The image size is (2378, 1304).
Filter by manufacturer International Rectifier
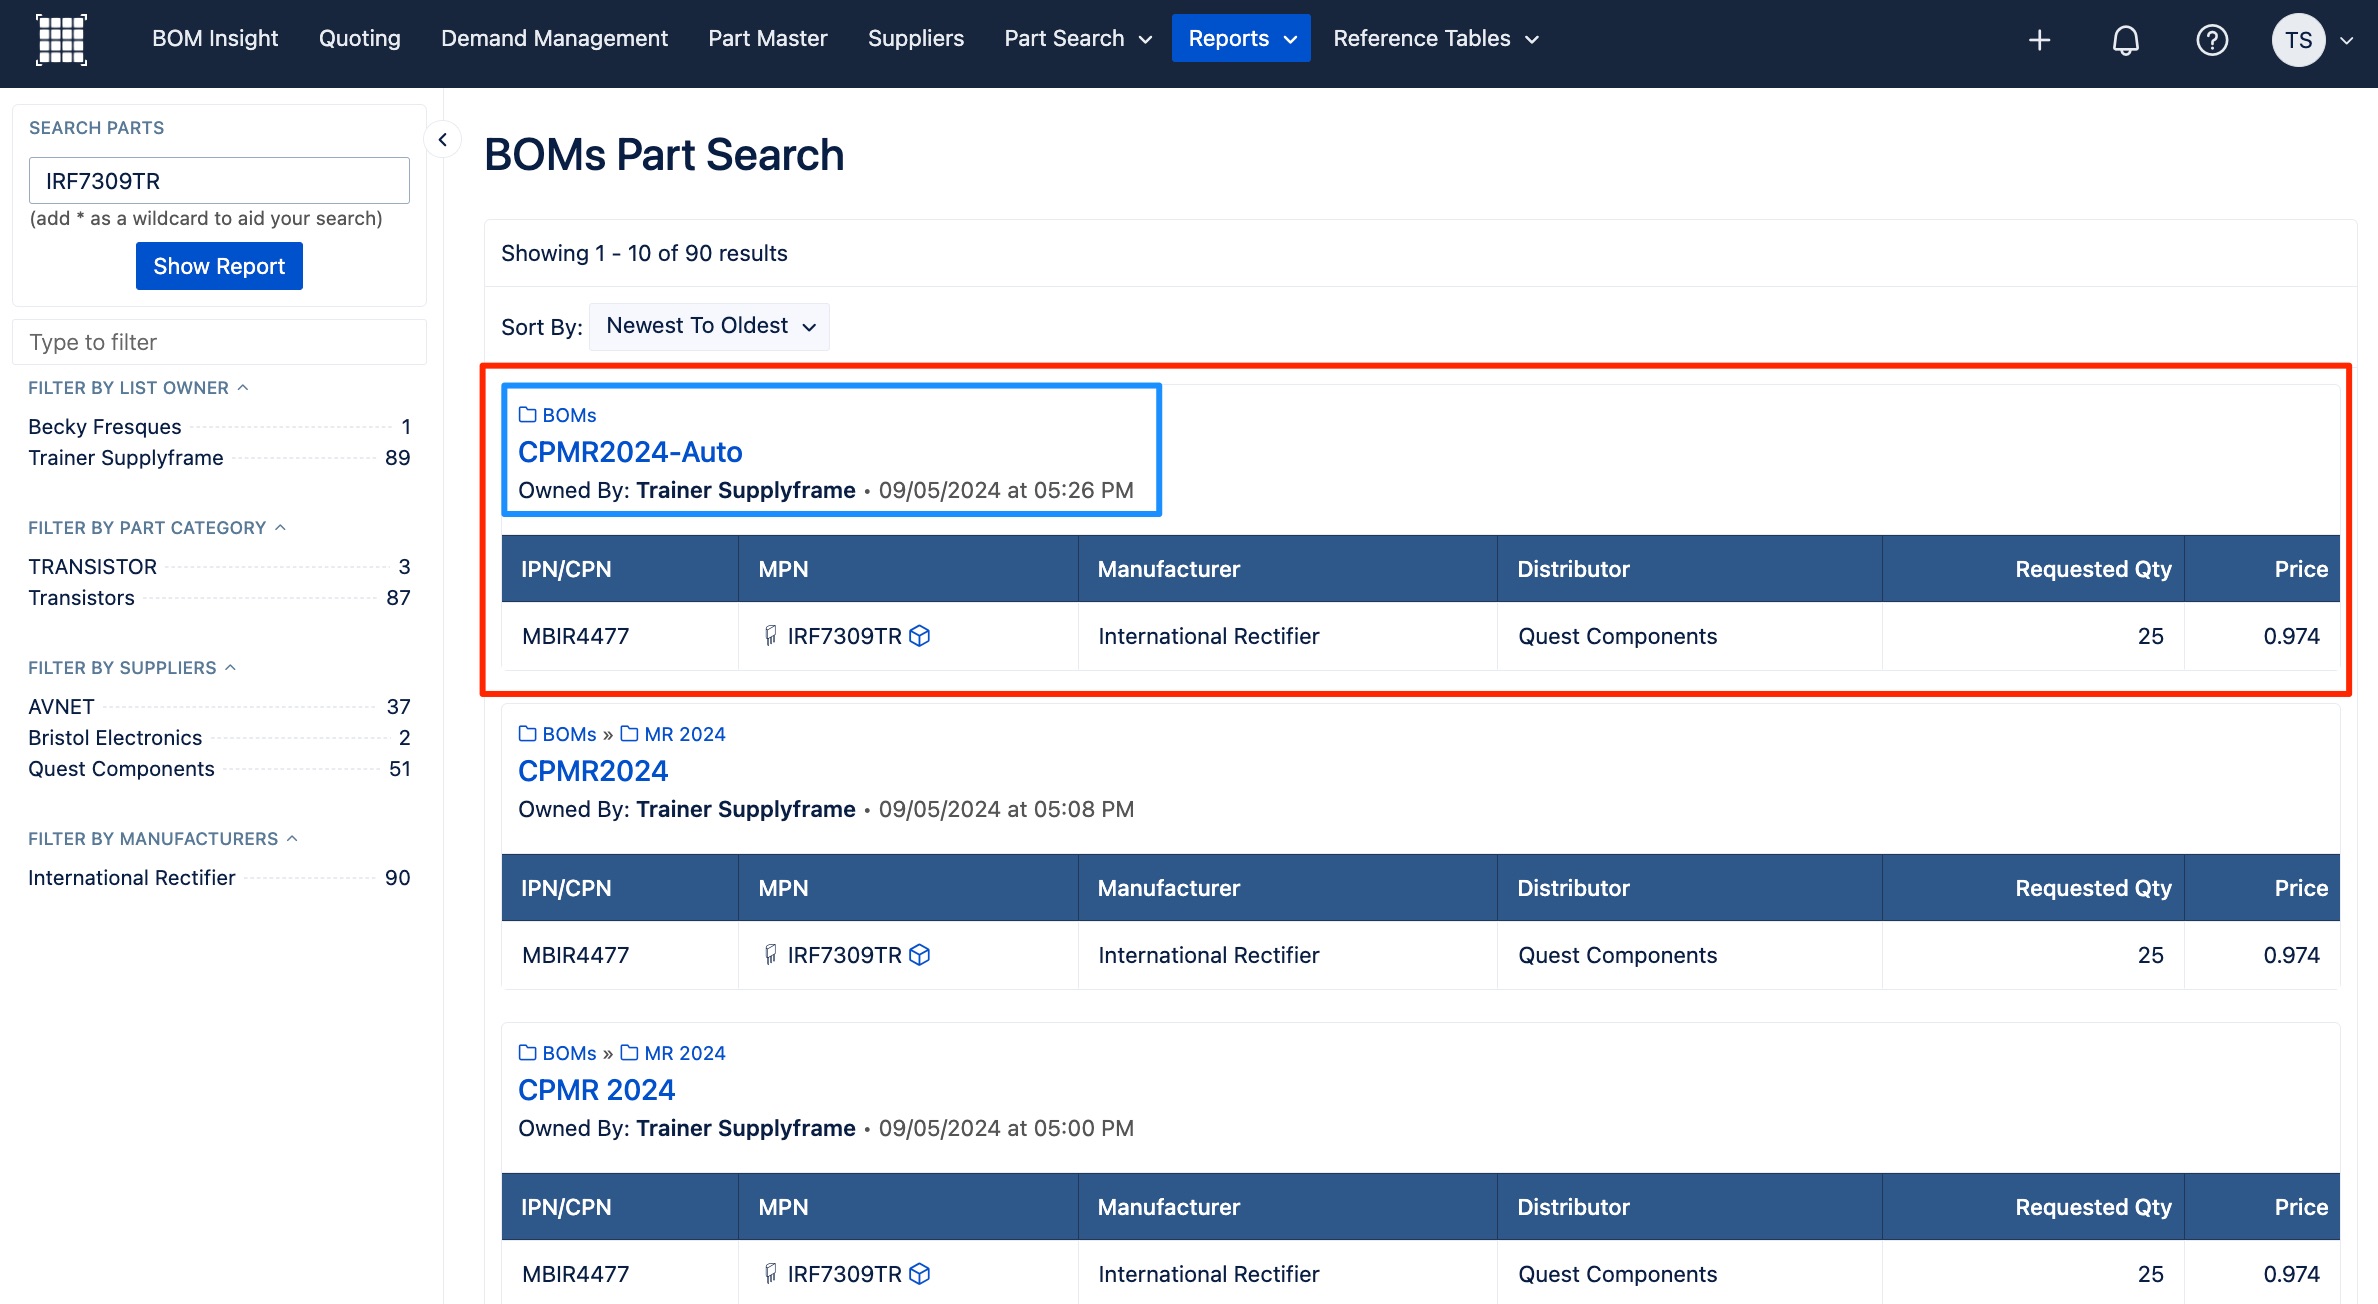219,878
